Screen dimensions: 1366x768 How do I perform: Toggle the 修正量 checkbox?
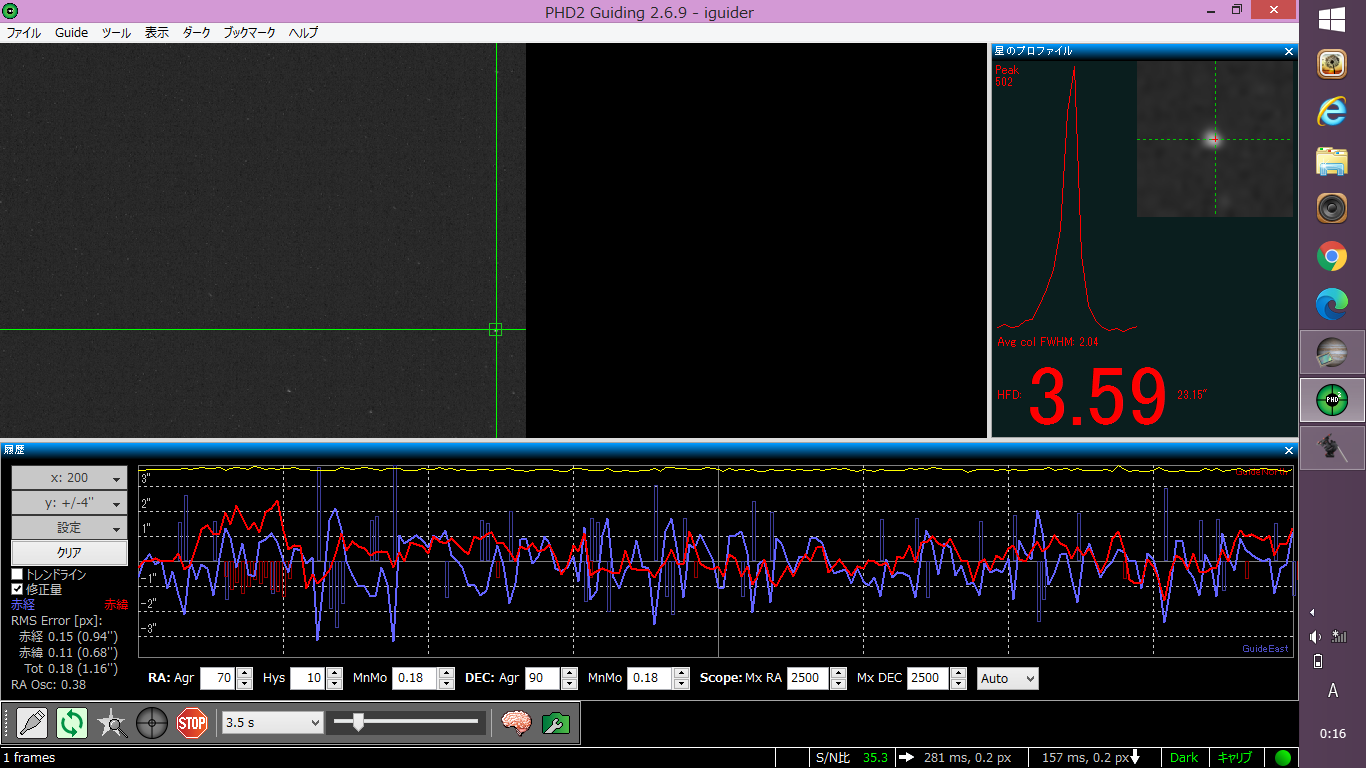pyautogui.click(x=17, y=590)
